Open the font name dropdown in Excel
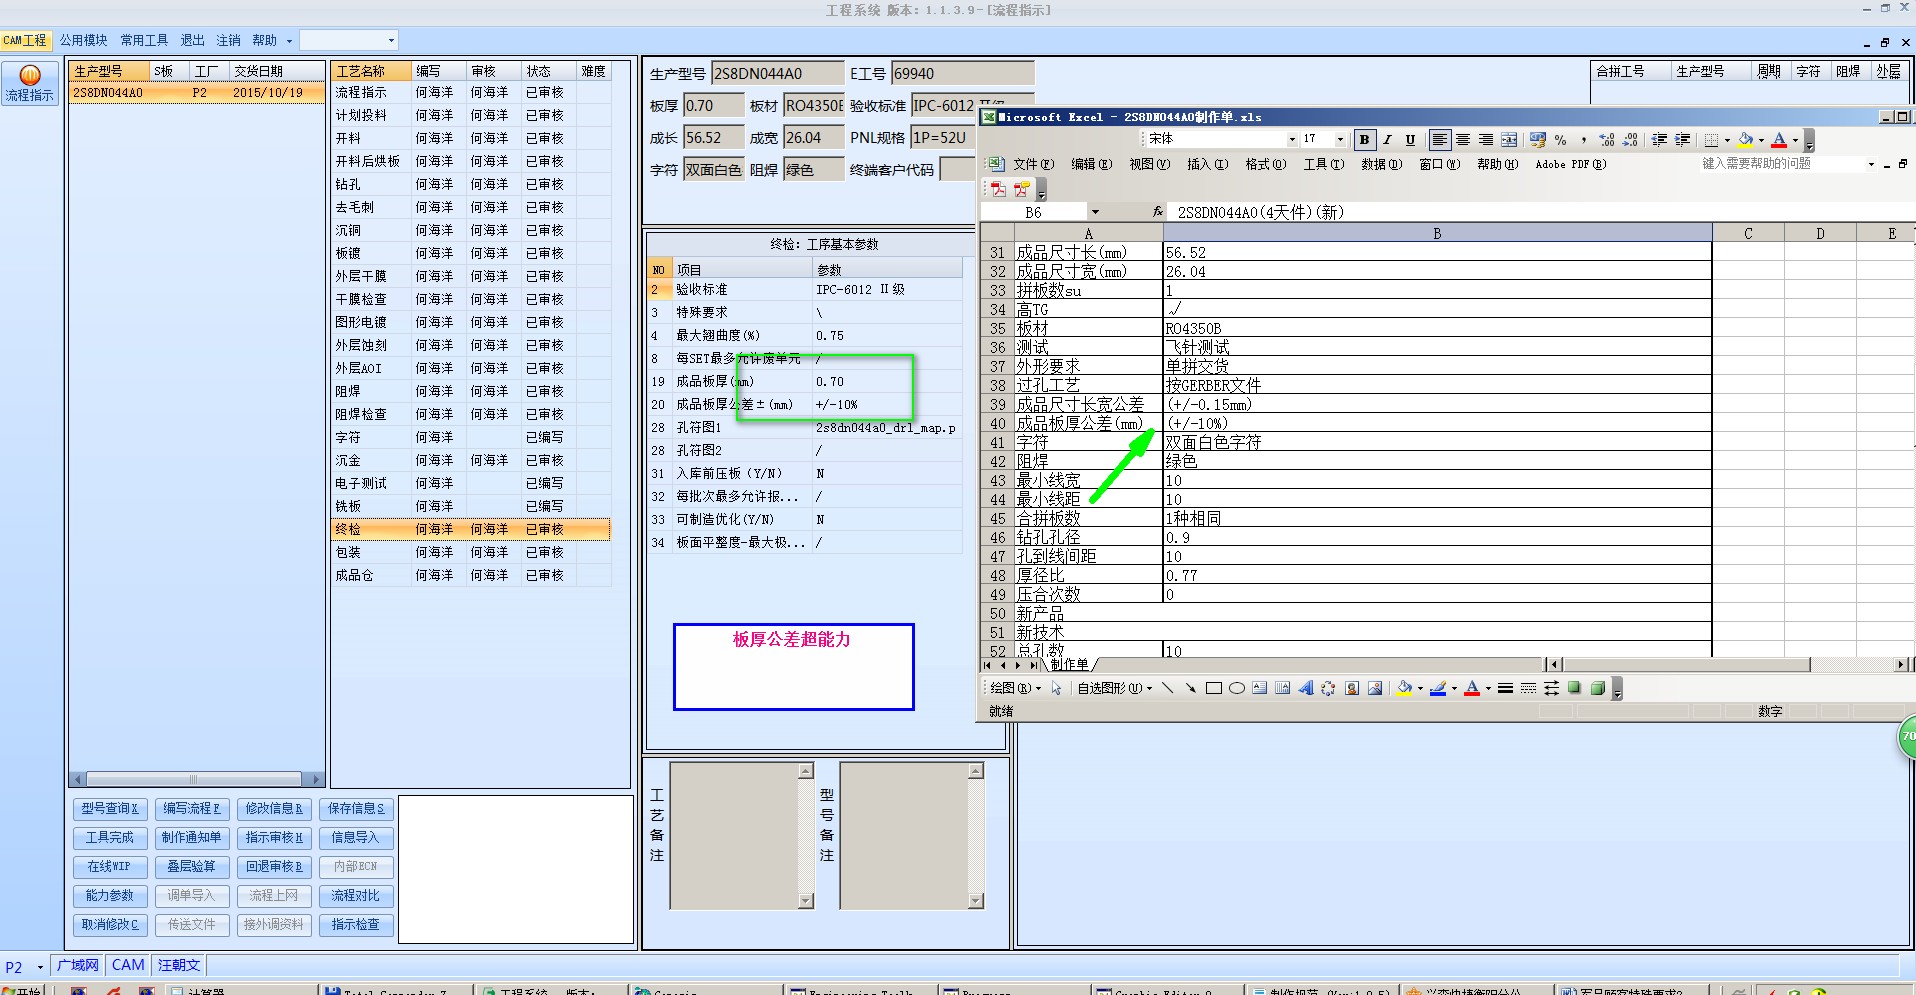Viewport: 1916px width, 995px height. [x=1292, y=139]
